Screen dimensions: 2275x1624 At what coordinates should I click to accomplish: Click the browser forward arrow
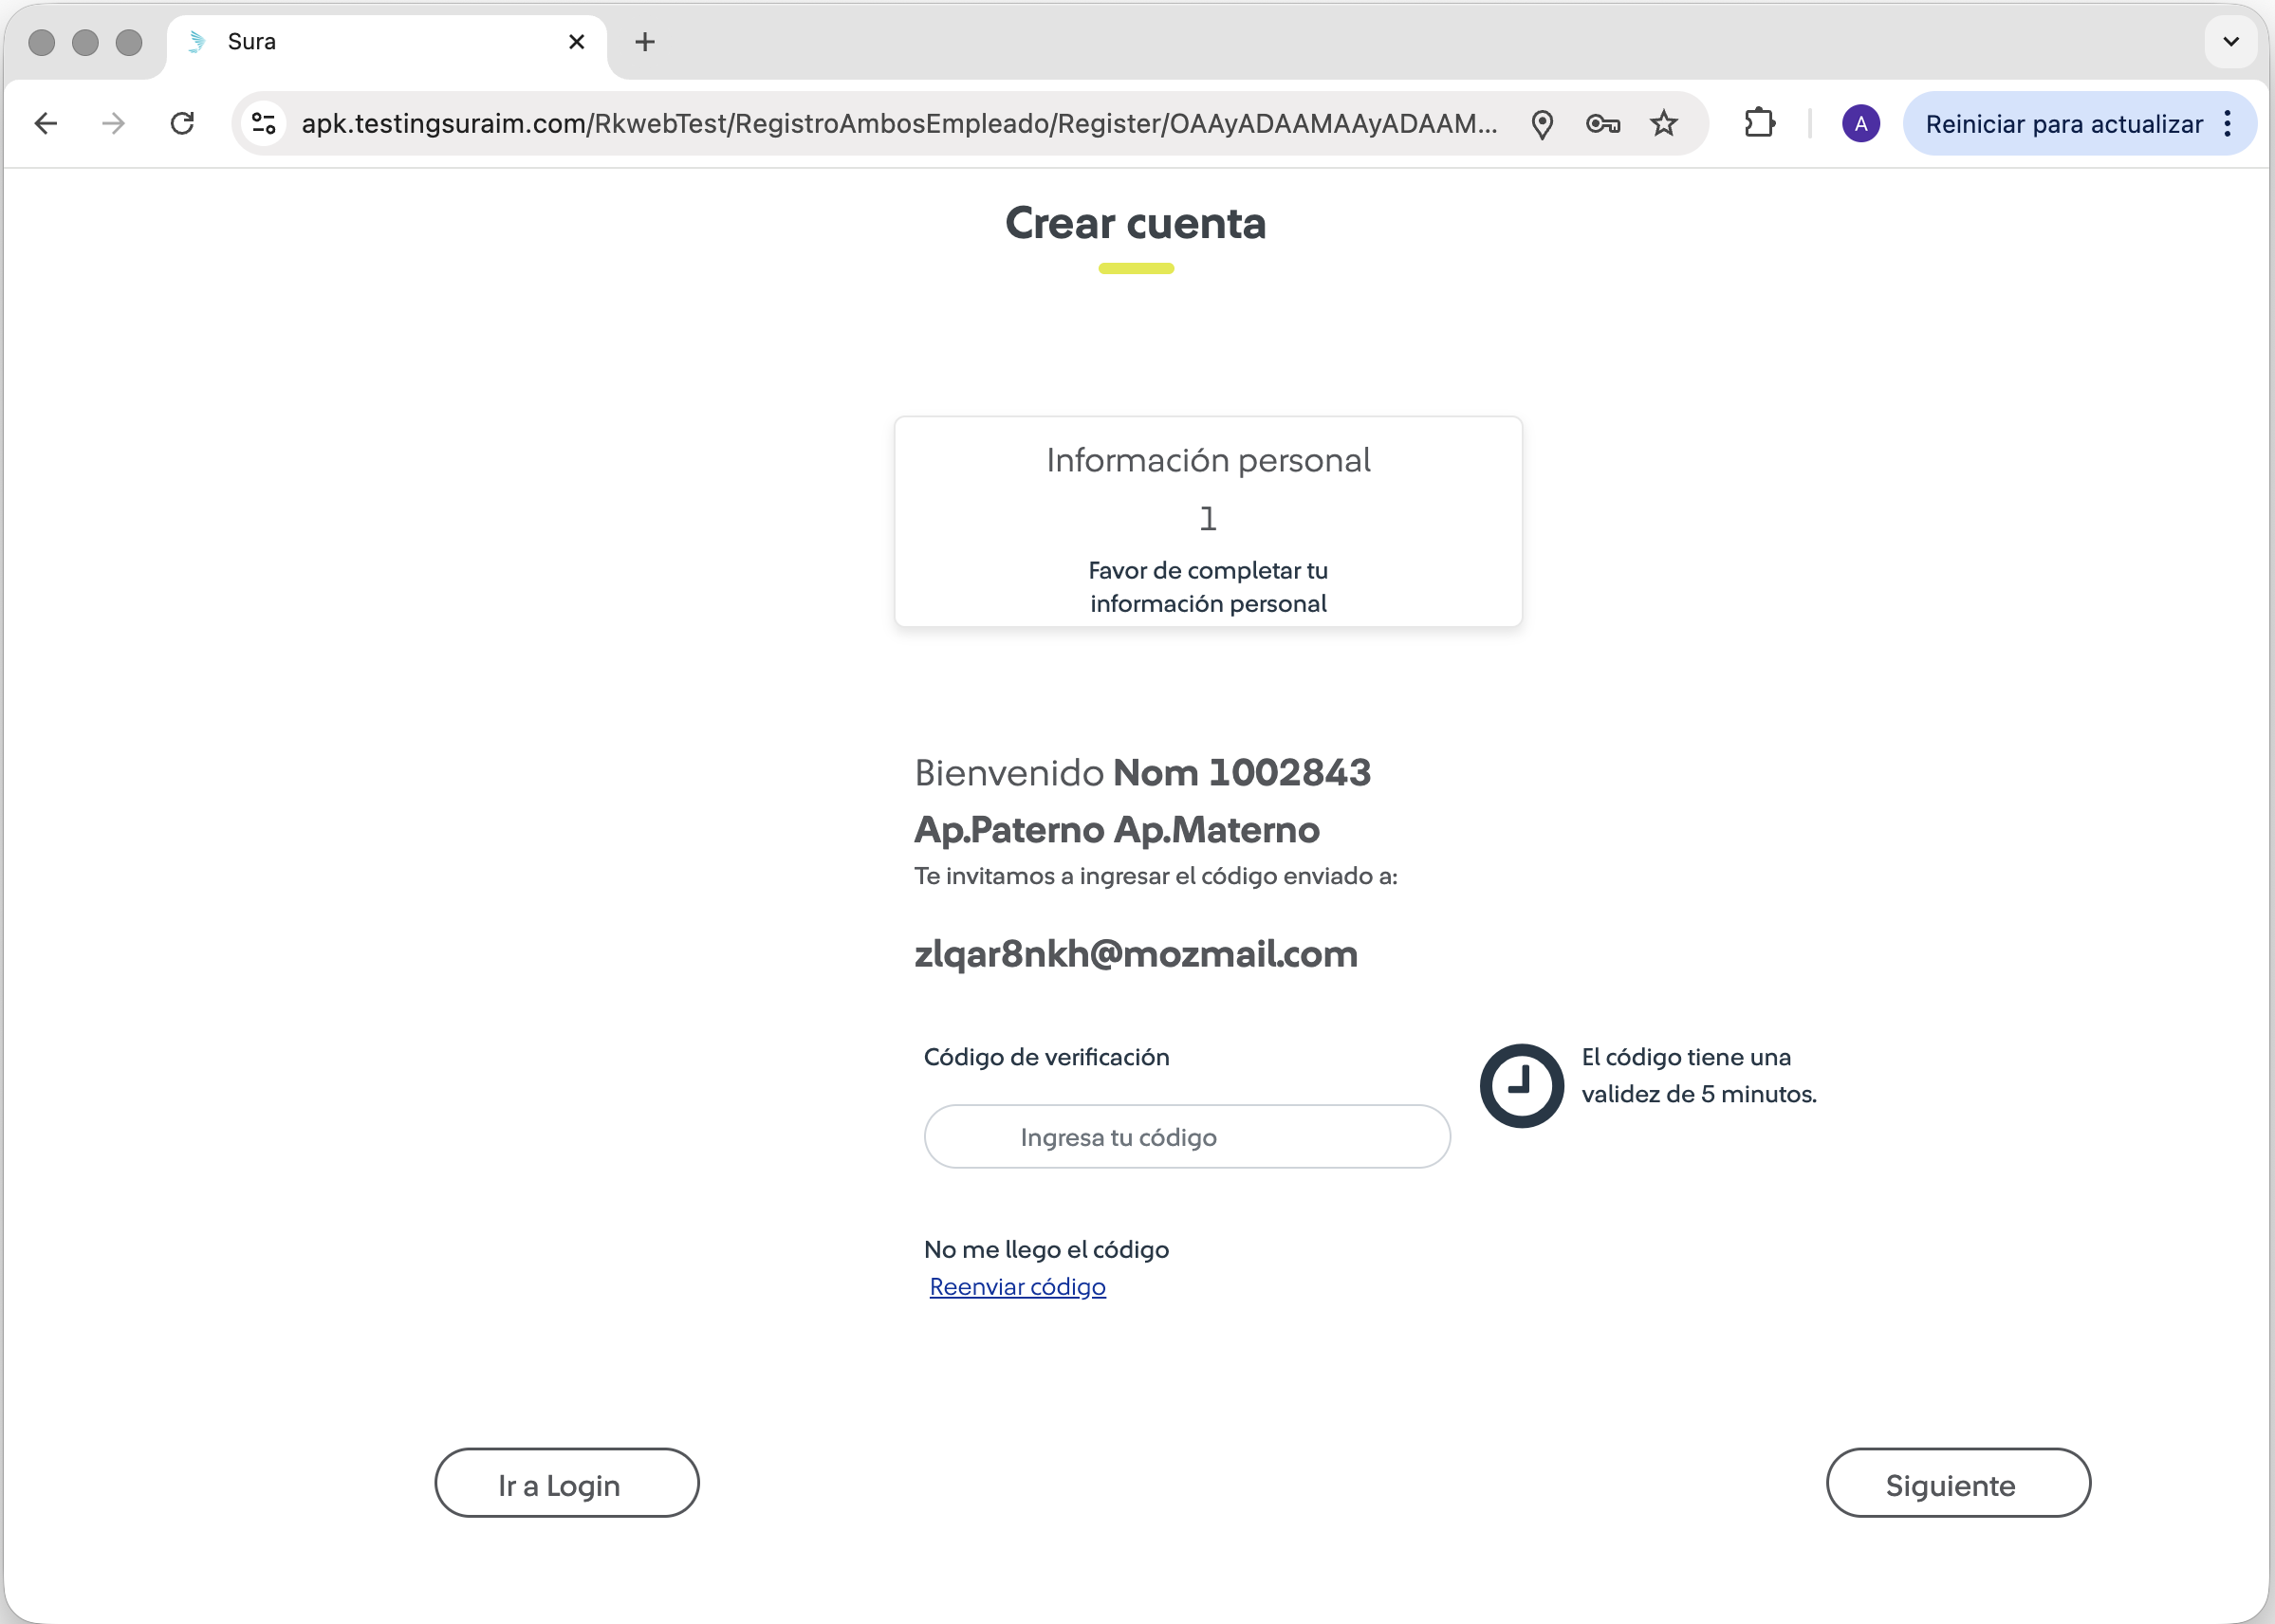114,124
